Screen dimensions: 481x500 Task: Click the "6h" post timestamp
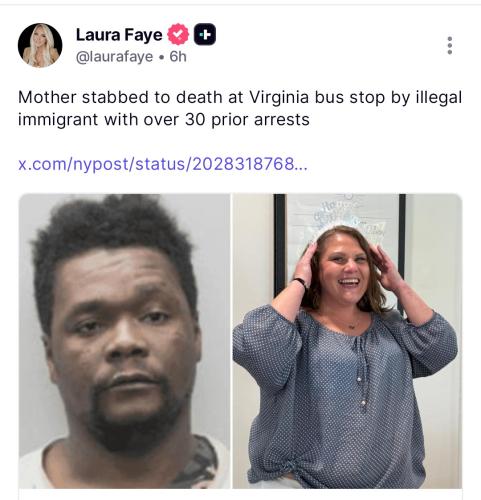[178, 57]
